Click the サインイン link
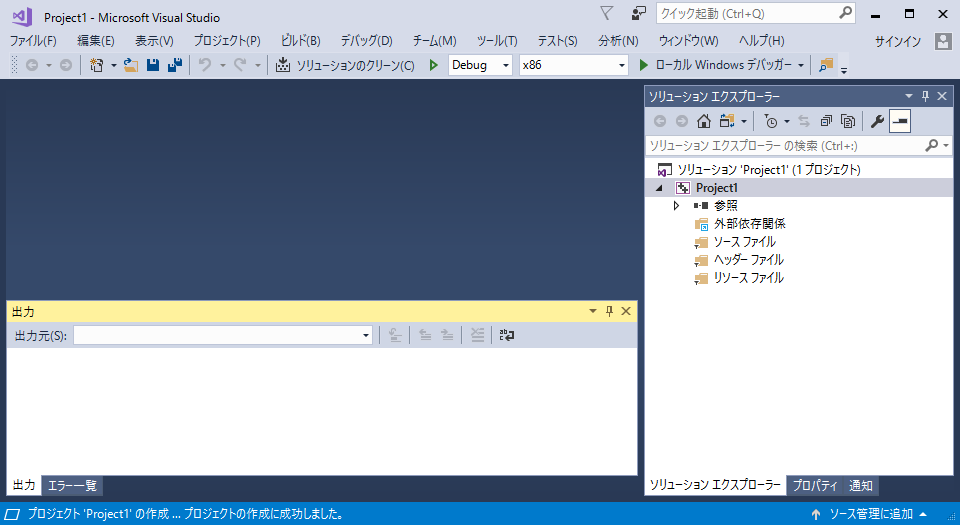 [x=898, y=42]
